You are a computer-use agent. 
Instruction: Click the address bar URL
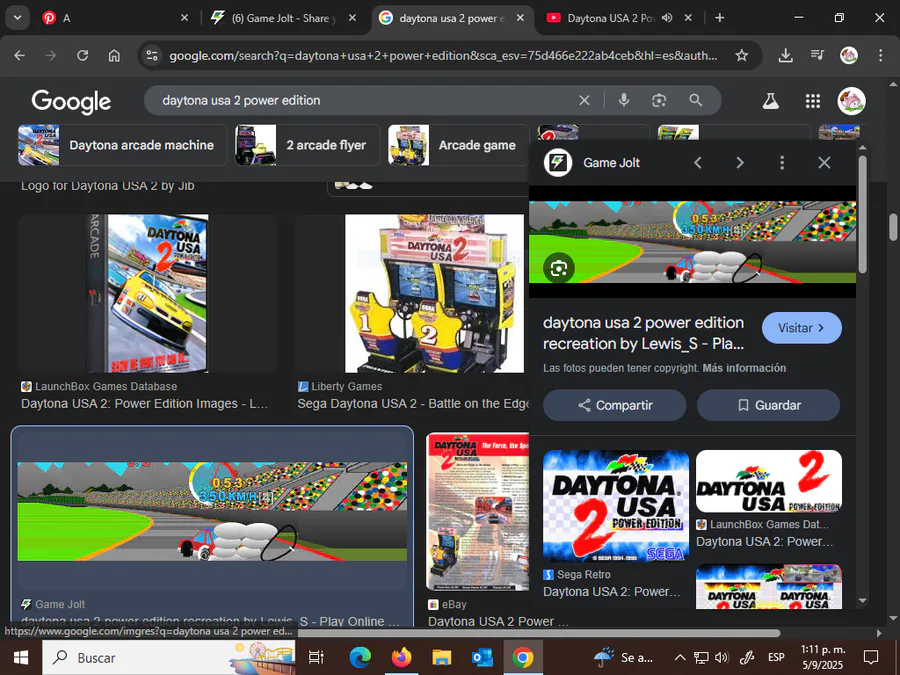(x=443, y=56)
